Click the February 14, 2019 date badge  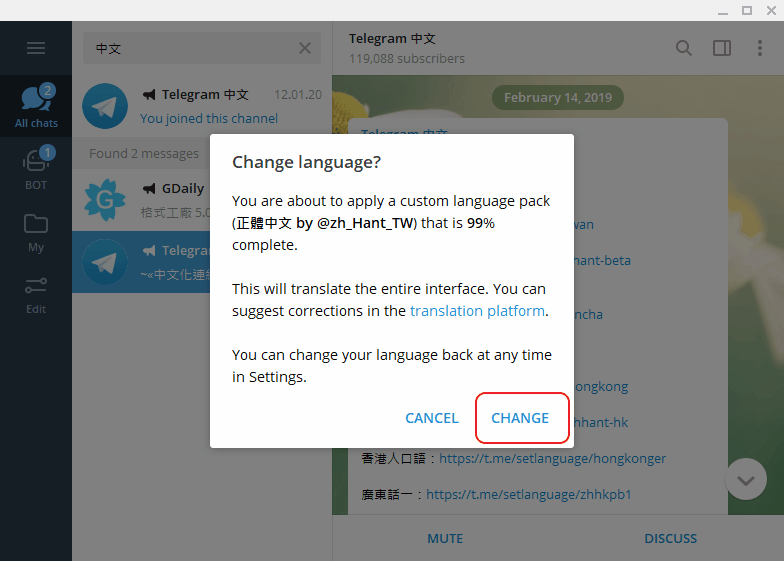pos(558,98)
